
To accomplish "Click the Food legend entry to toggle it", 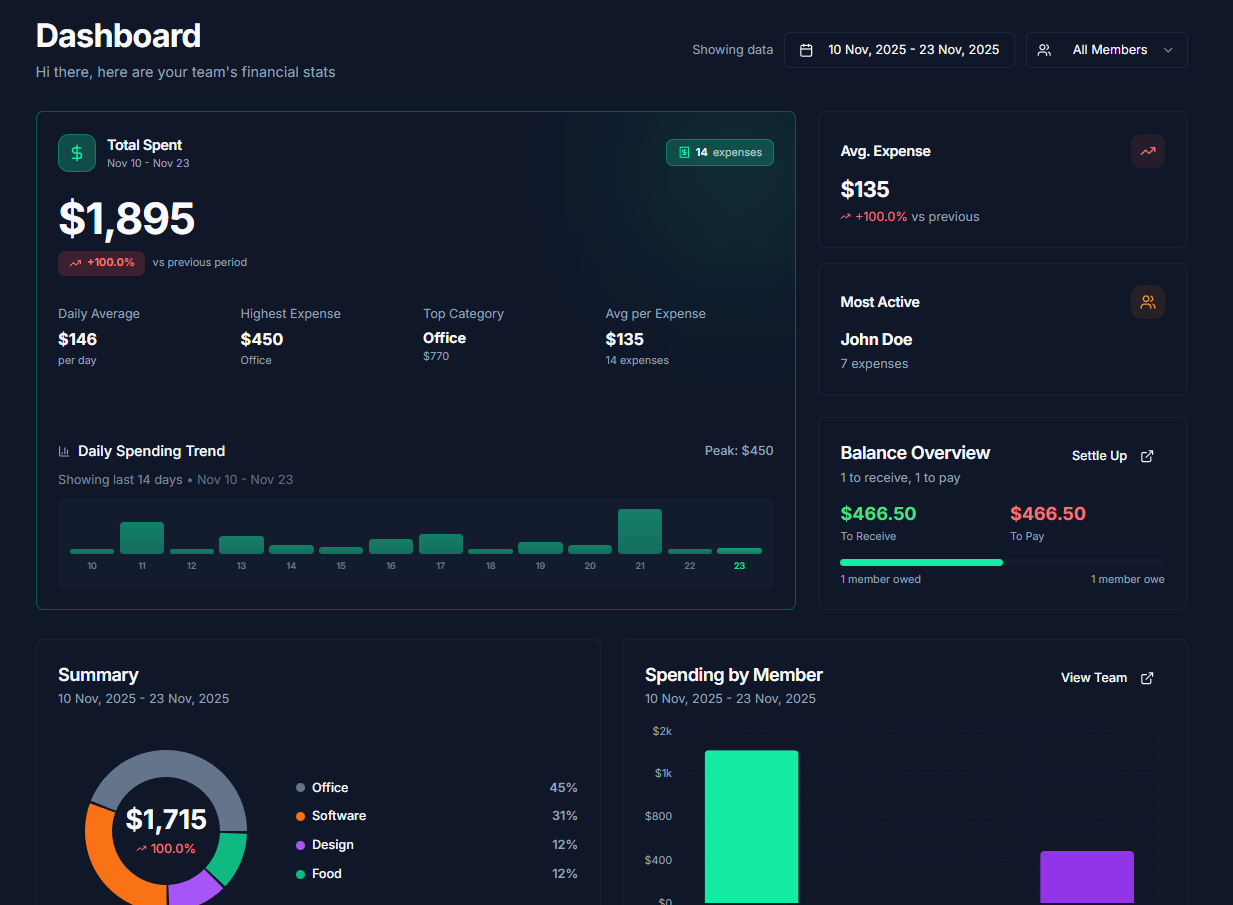I will (325, 873).
